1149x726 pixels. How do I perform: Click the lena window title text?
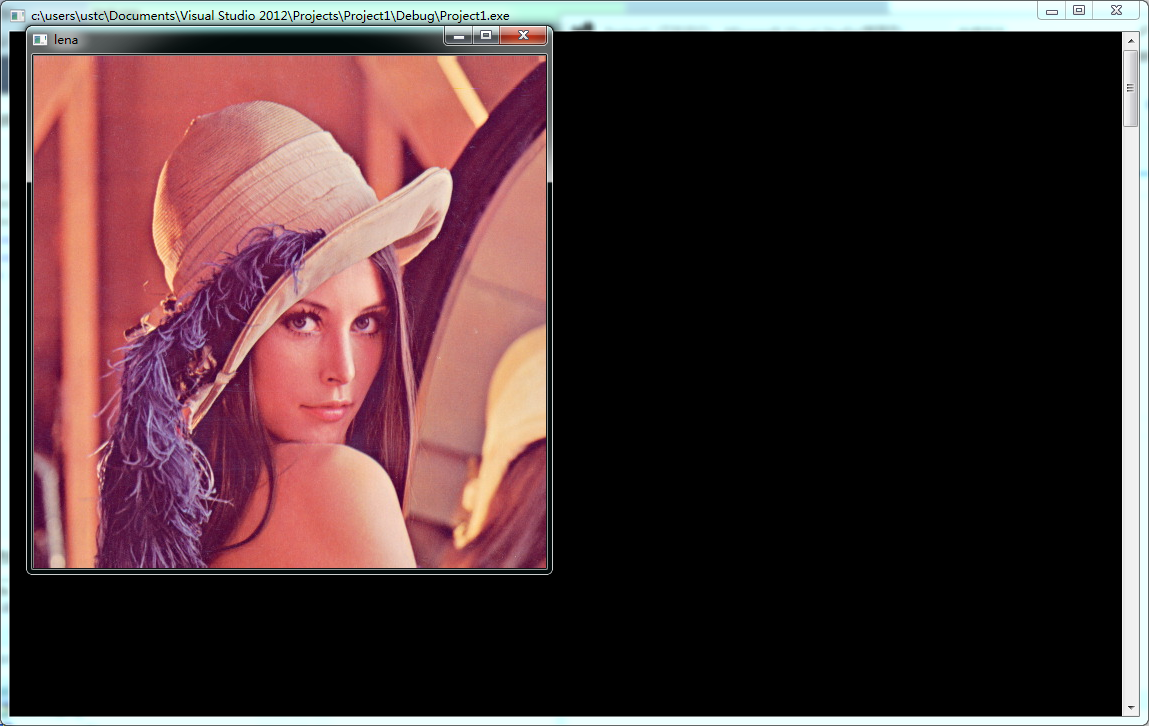pos(66,40)
